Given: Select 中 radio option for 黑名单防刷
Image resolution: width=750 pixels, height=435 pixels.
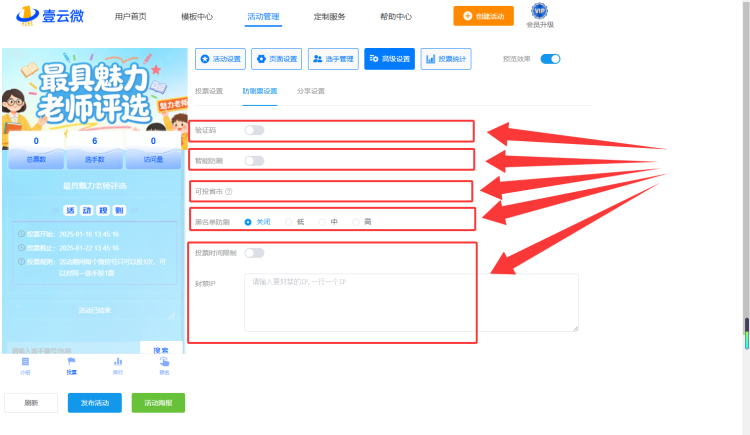Looking at the screenshot, I should point(322,222).
